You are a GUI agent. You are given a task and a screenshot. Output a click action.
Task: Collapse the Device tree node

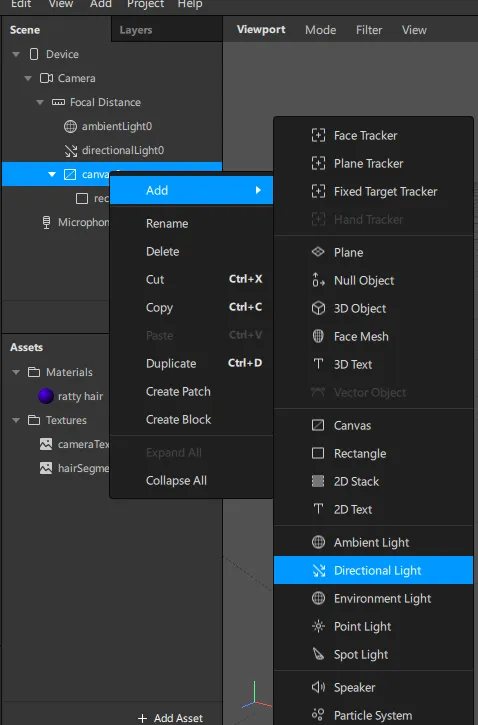16,54
